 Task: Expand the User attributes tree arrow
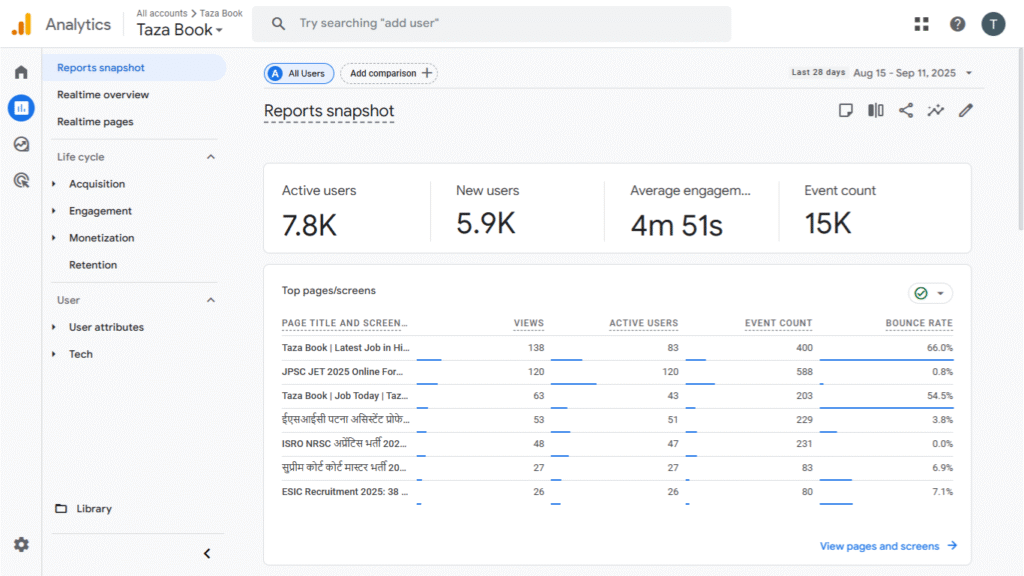click(x=54, y=327)
